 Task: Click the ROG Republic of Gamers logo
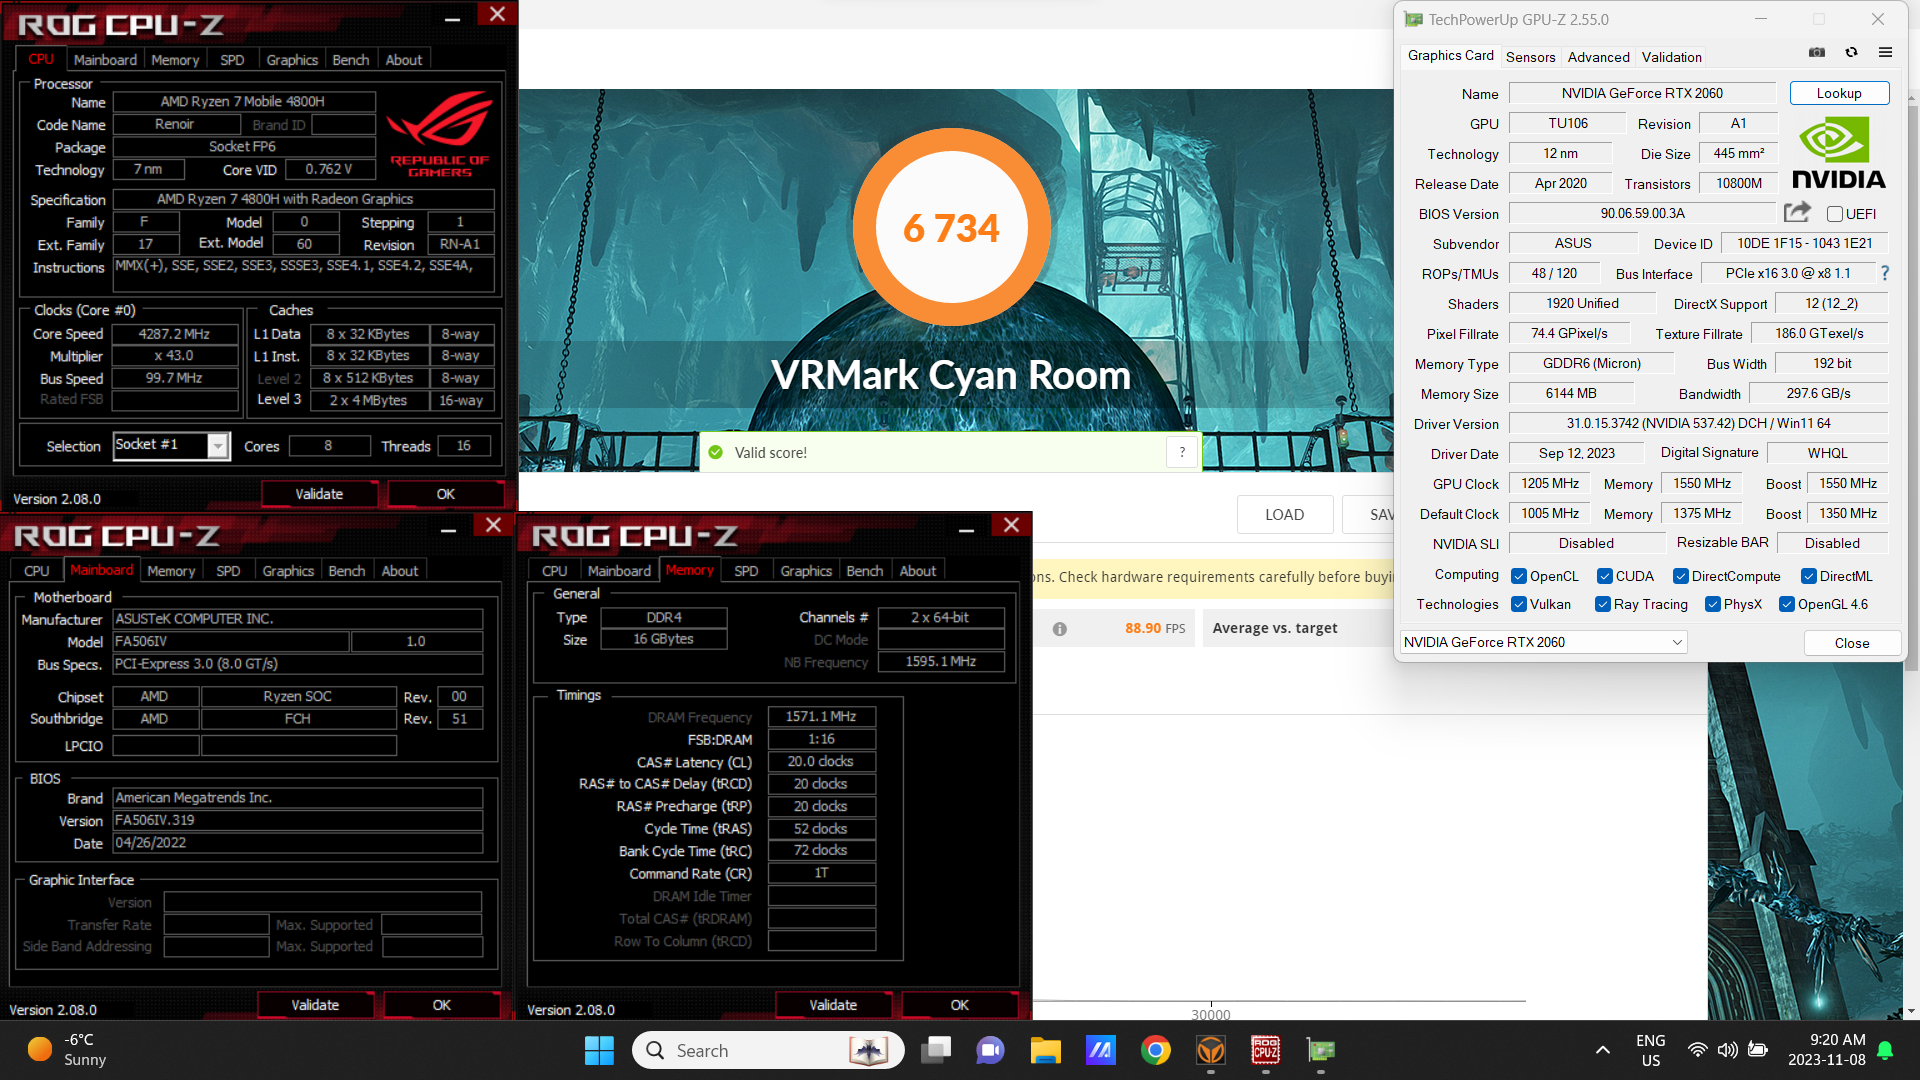[x=440, y=134]
